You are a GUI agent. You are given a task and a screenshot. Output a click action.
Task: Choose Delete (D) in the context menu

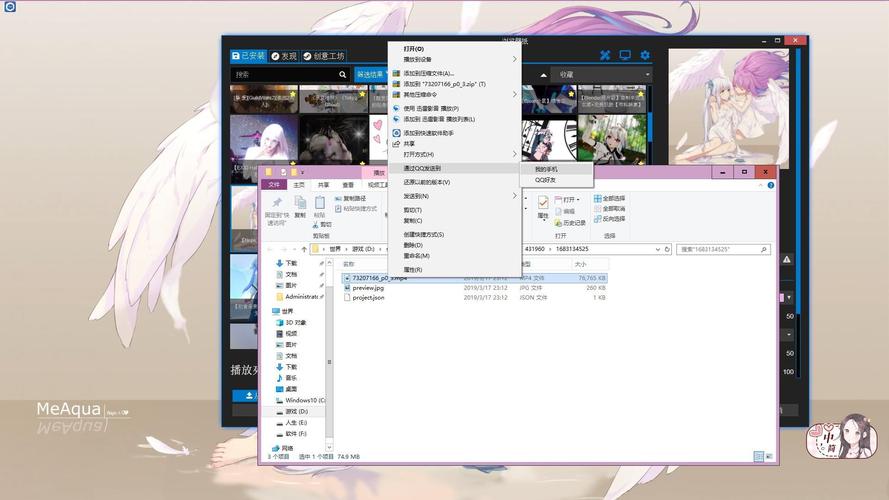[x=454, y=245]
